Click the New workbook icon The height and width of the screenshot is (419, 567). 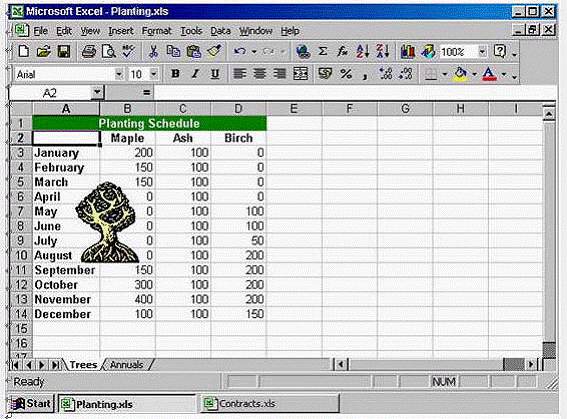[24, 52]
